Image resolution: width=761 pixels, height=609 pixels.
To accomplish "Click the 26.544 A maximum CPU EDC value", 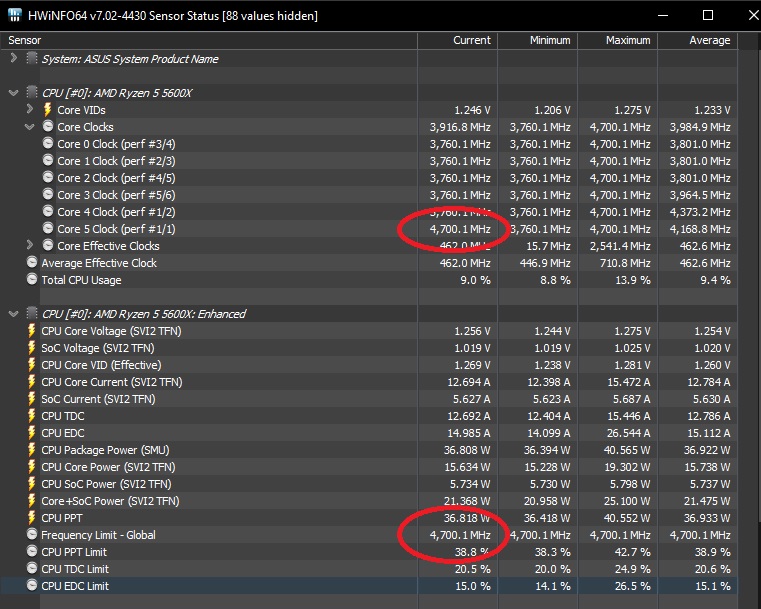I will coord(628,433).
